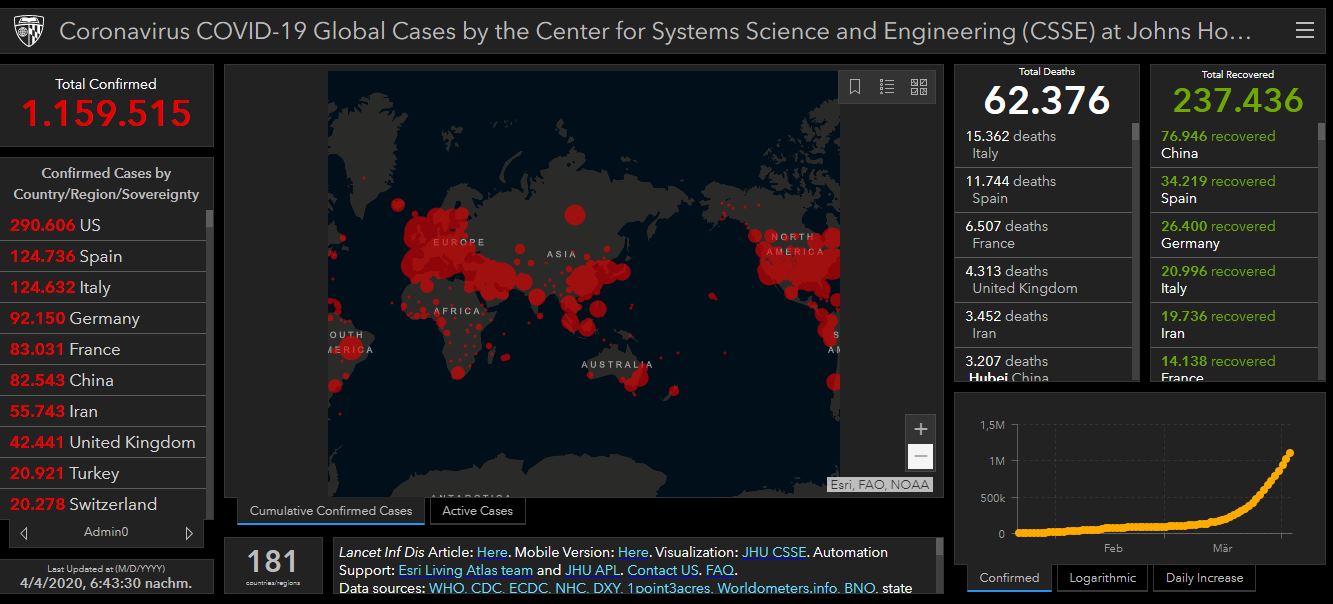Screen dimensions: 1333x604
Task: Open the bookmarks icon on the map
Action: [855, 87]
